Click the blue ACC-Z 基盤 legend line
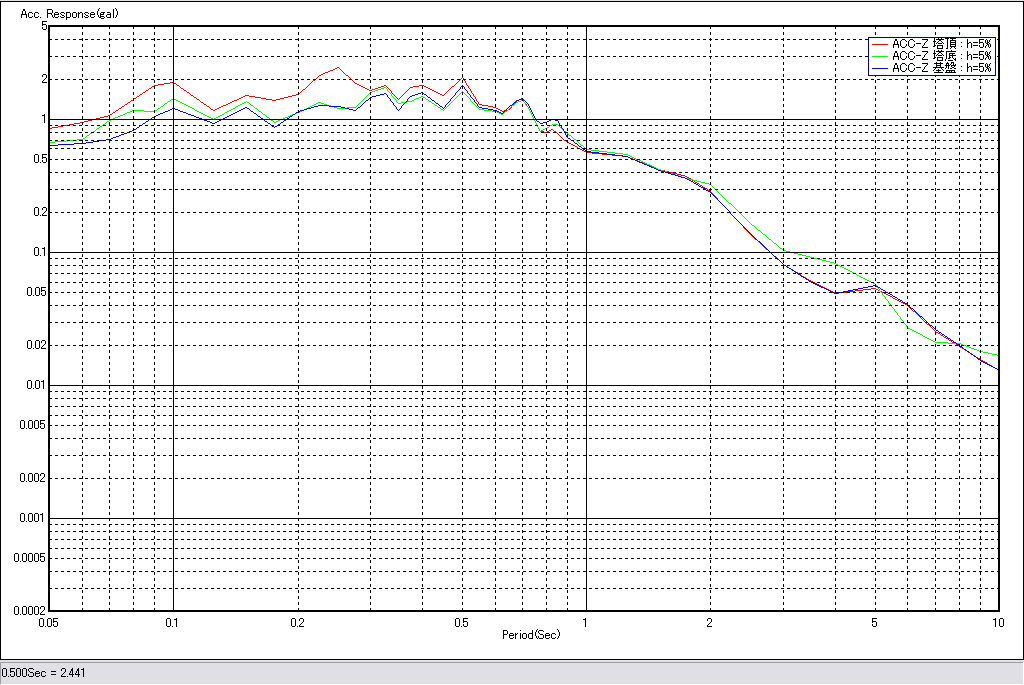The width and height of the screenshot is (1024, 685). pyautogui.click(x=879, y=68)
